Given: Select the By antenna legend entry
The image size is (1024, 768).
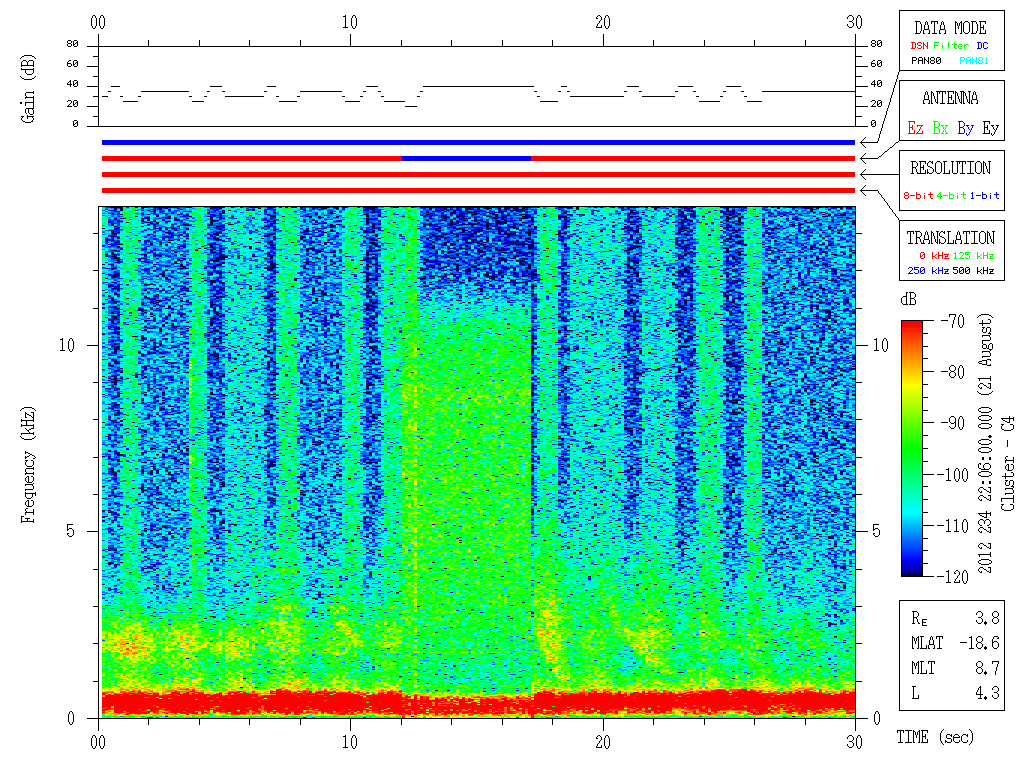Looking at the screenshot, I should click(965, 129).
